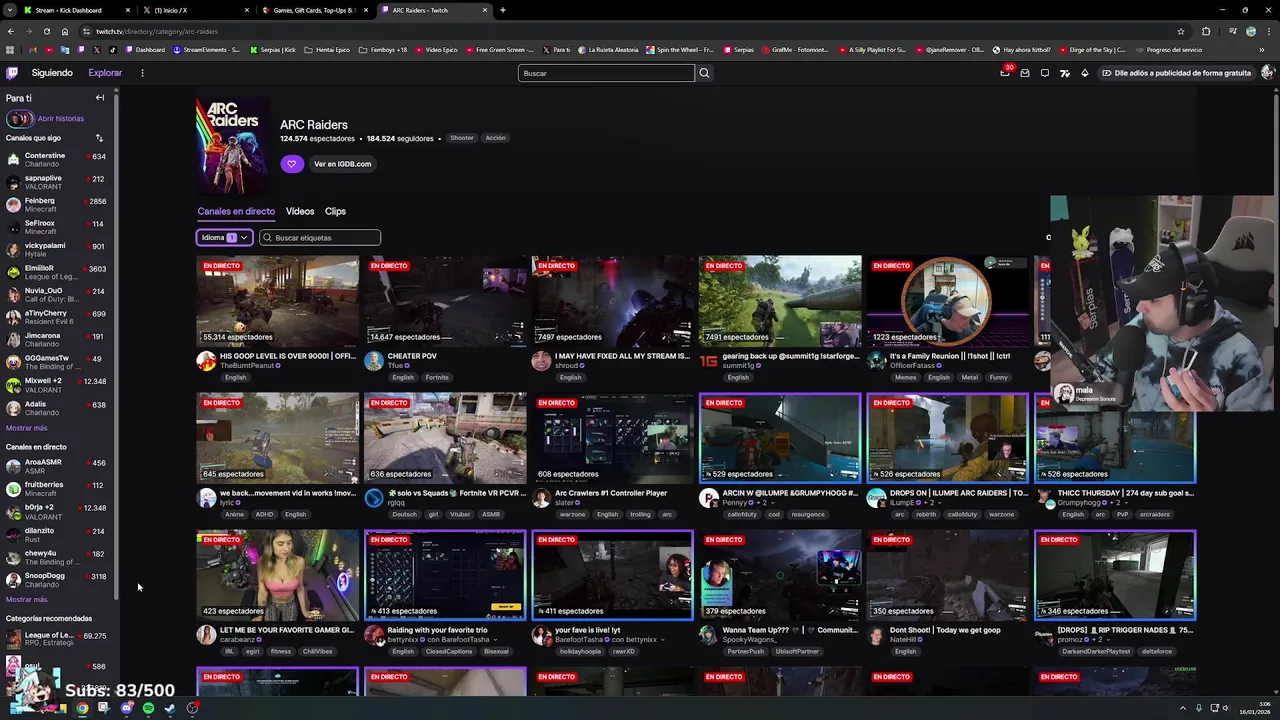Open the ARC Raiders box art

coord(232,146)
